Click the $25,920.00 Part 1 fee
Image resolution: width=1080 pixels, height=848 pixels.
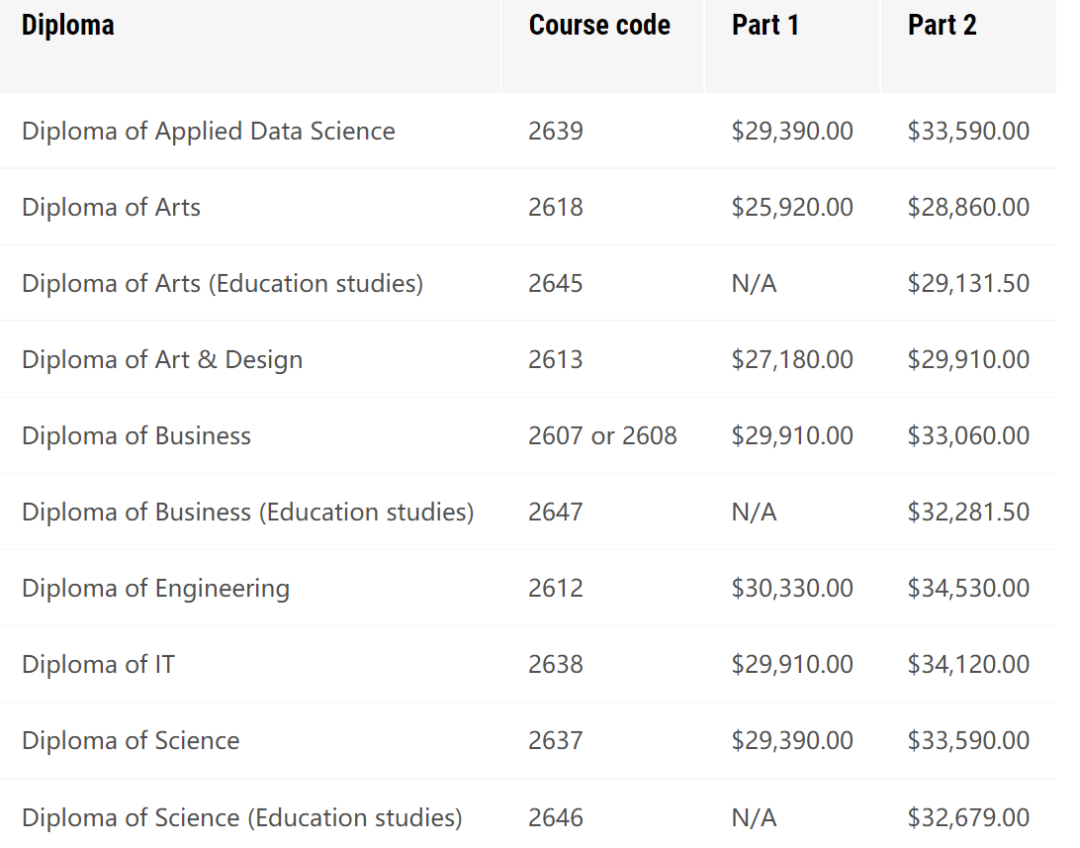(x=792, y=207)
